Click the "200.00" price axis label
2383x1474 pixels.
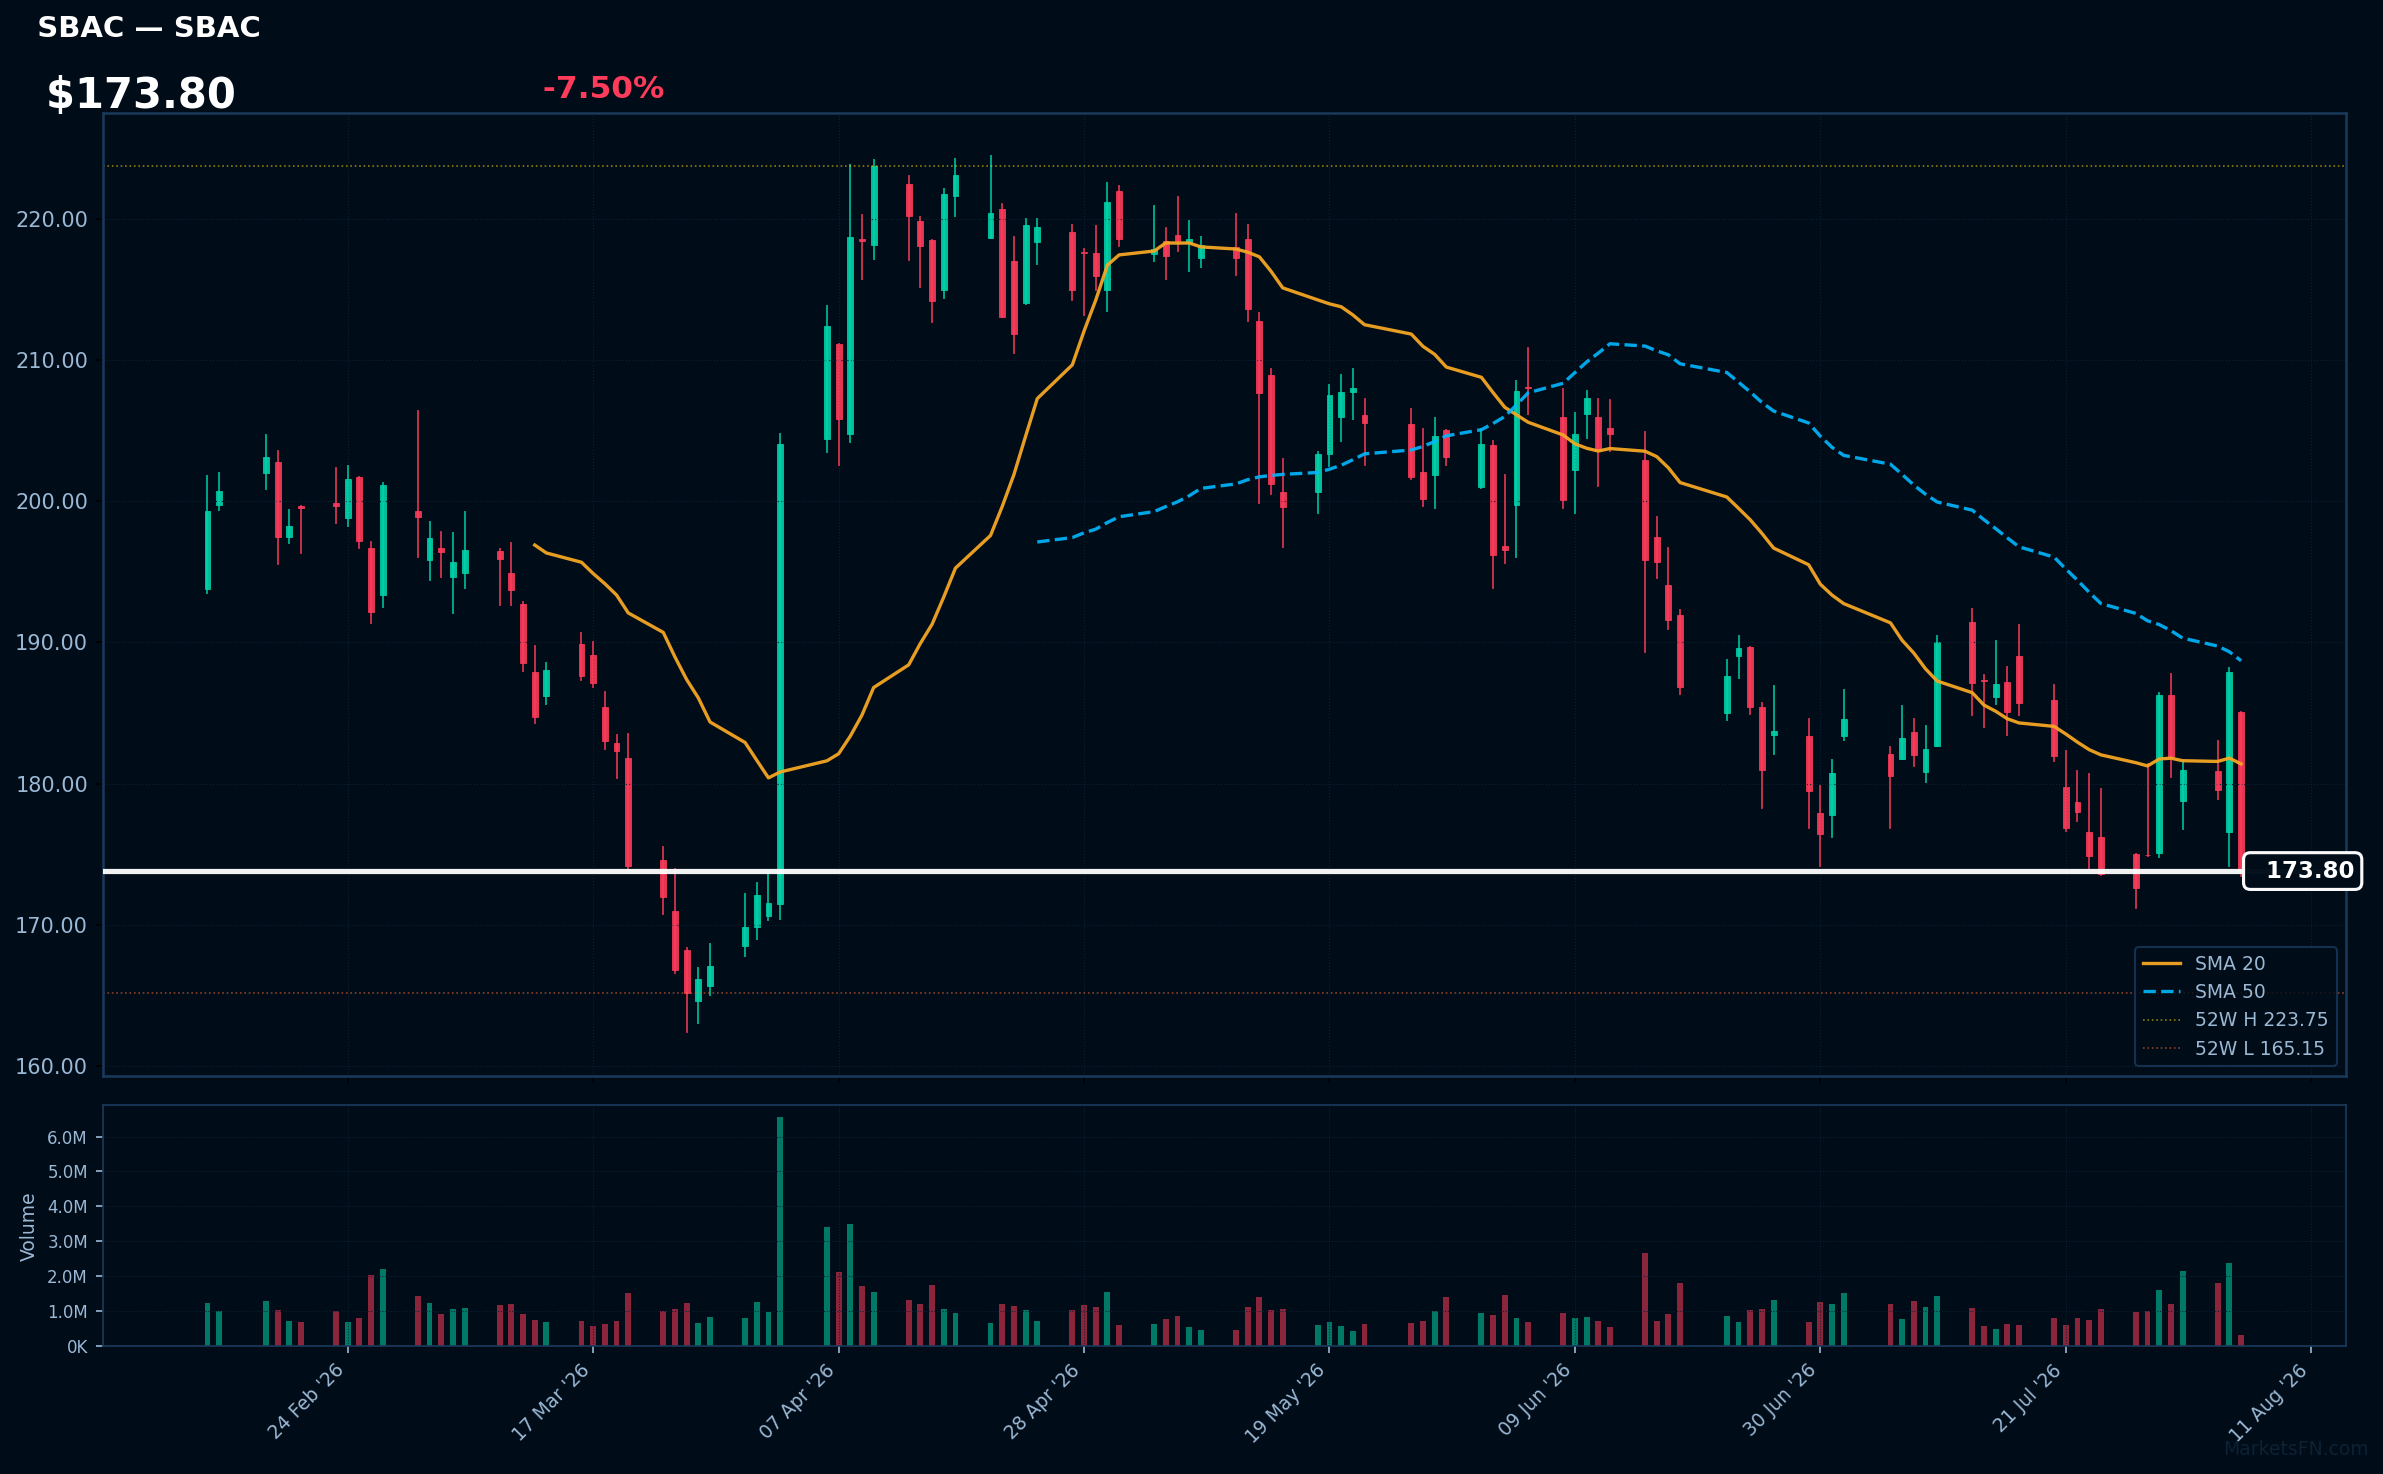(52, 502)
